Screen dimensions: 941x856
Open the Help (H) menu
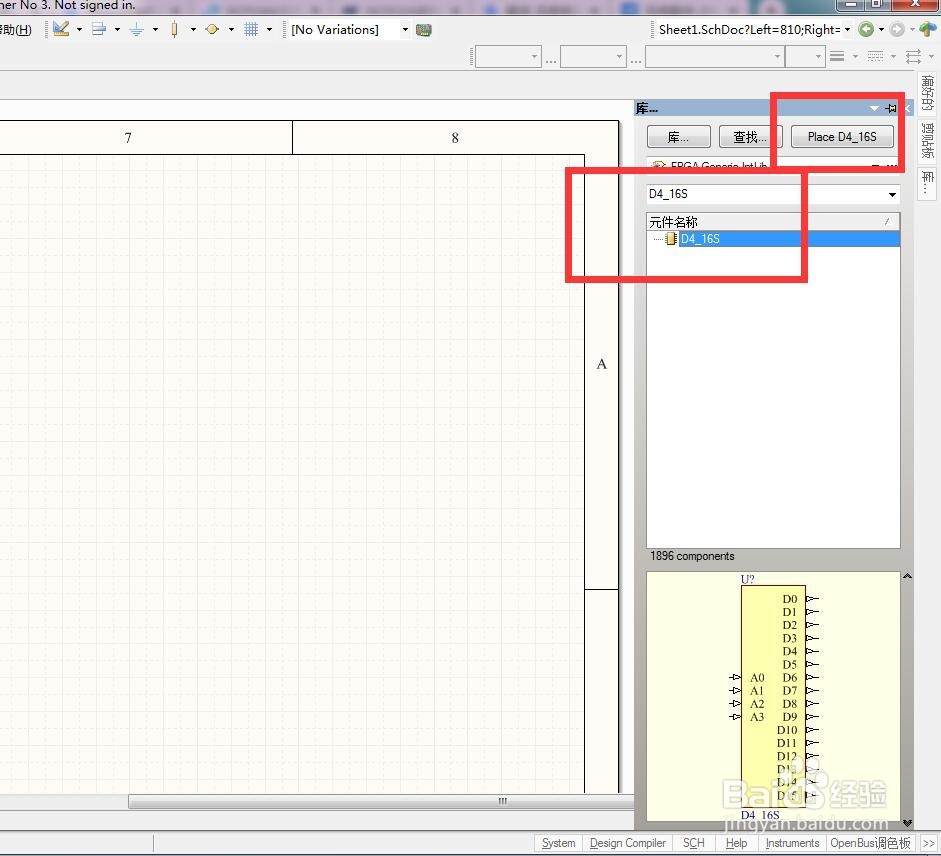pyautogui.click(x=16, y=30)
